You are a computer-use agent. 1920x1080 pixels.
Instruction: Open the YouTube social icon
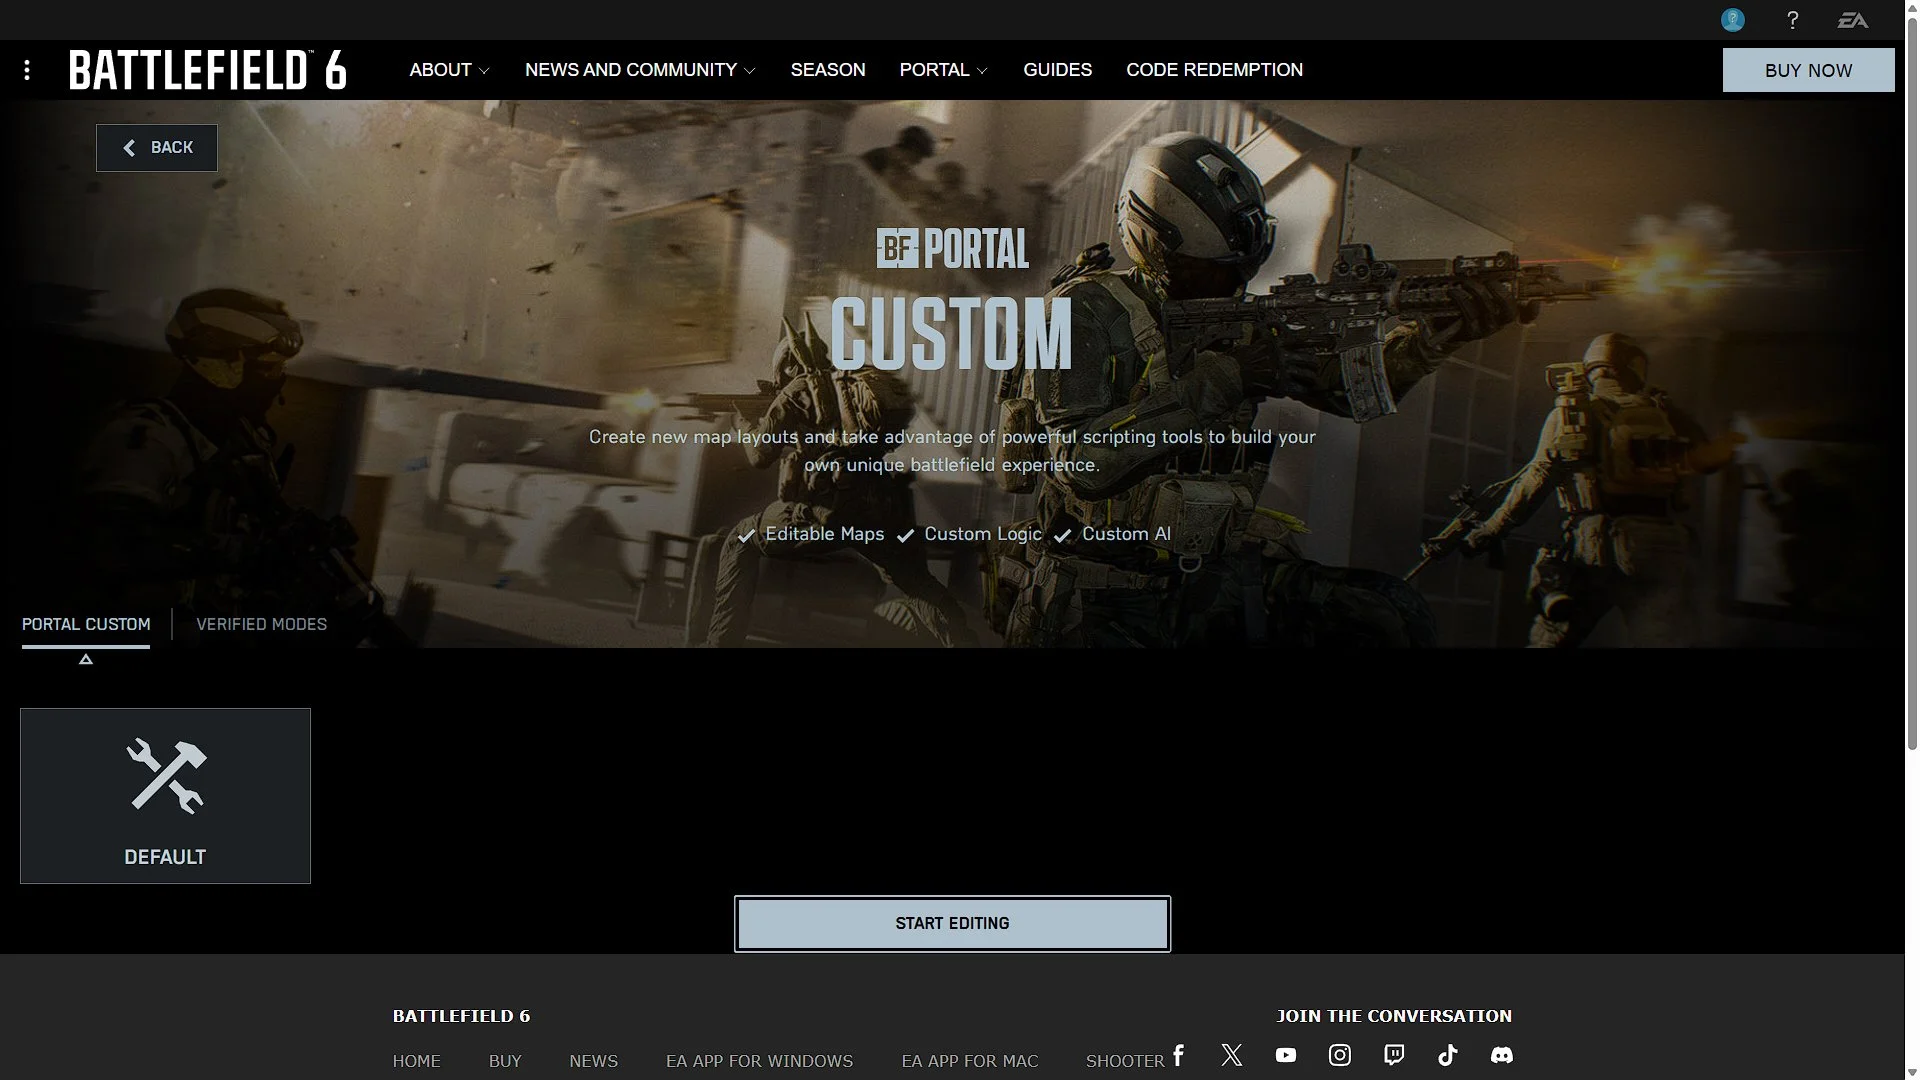coord(1286,1055)
